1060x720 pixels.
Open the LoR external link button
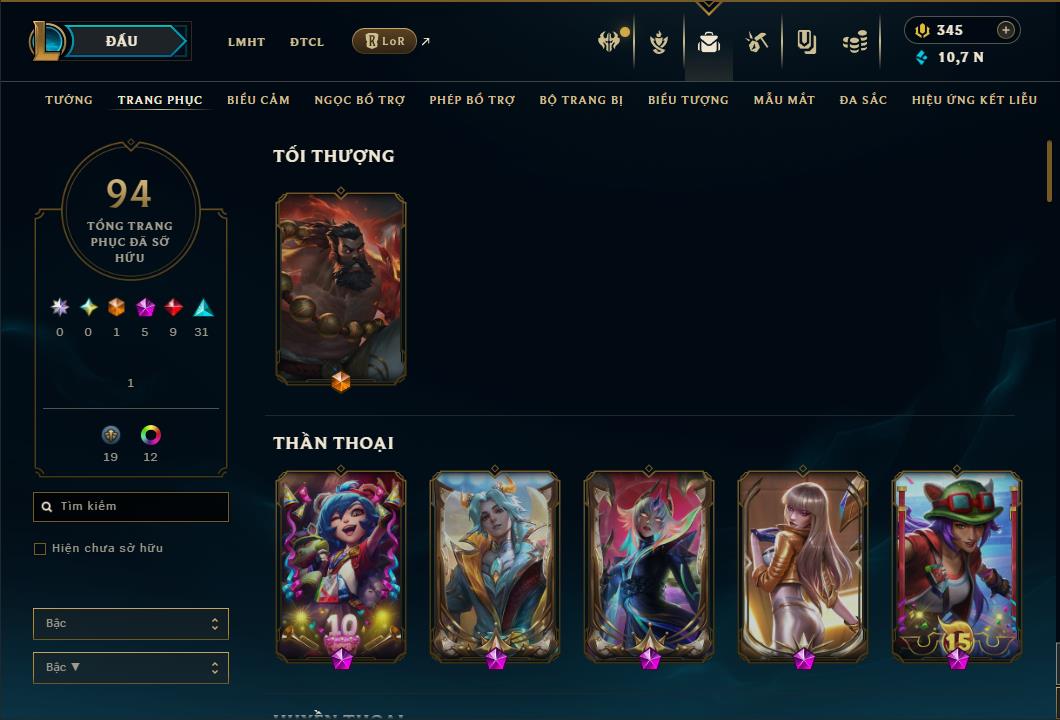[384, 41]
